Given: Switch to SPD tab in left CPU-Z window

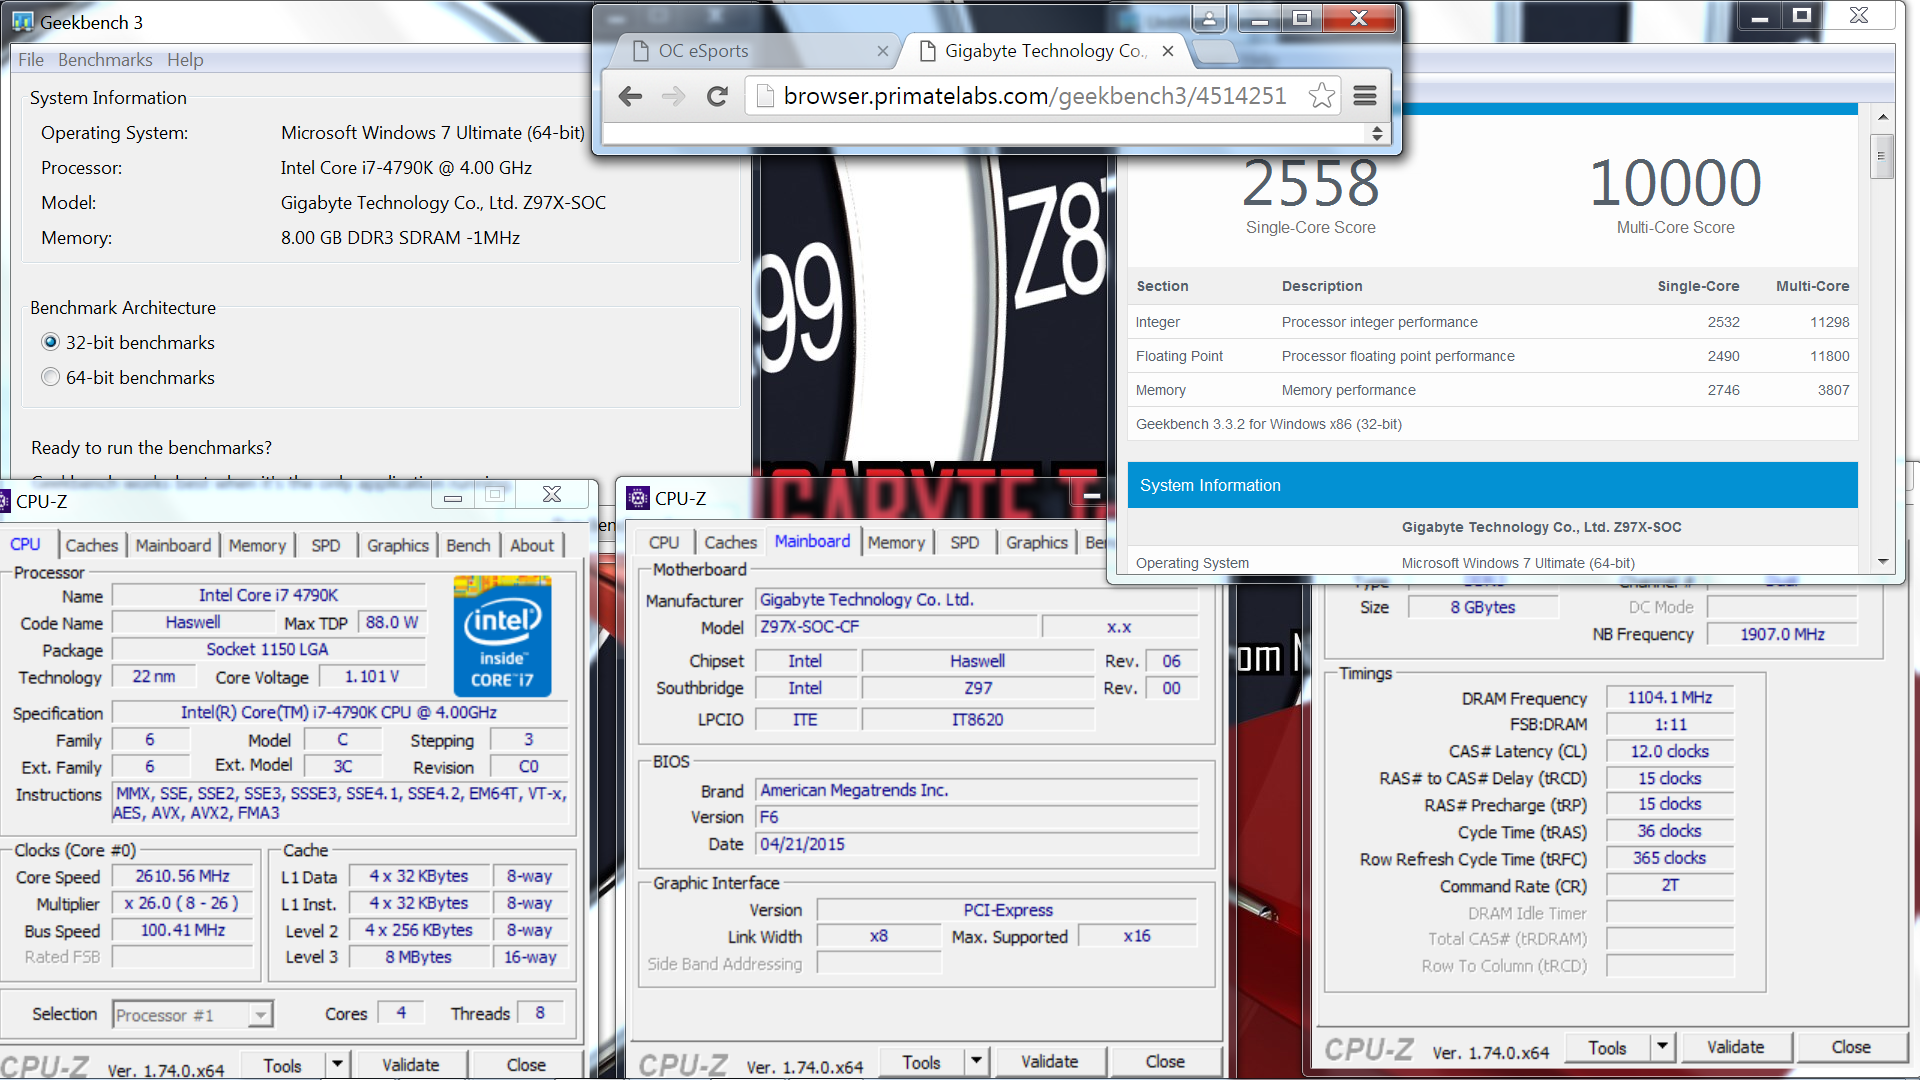Looking at the screenshot, I should tap(325, 545).
